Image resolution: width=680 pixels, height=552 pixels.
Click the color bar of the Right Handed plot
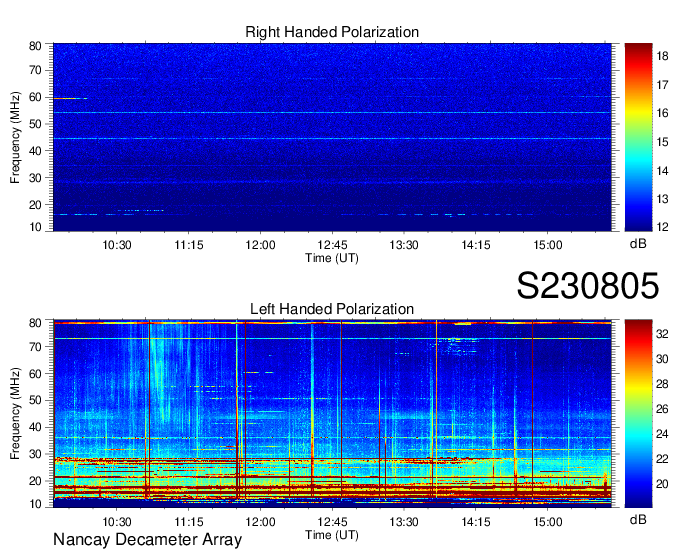[638, 137]
